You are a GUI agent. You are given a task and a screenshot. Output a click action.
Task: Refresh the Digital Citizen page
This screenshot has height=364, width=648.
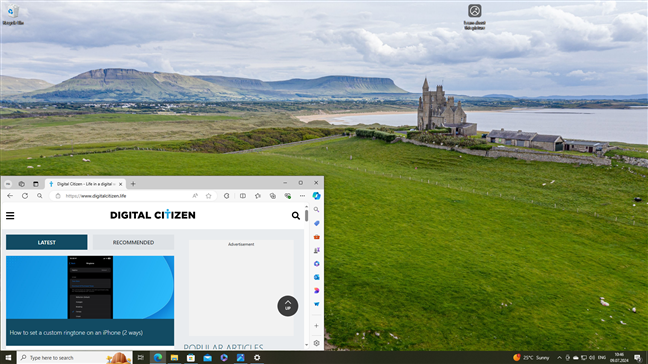25,196
